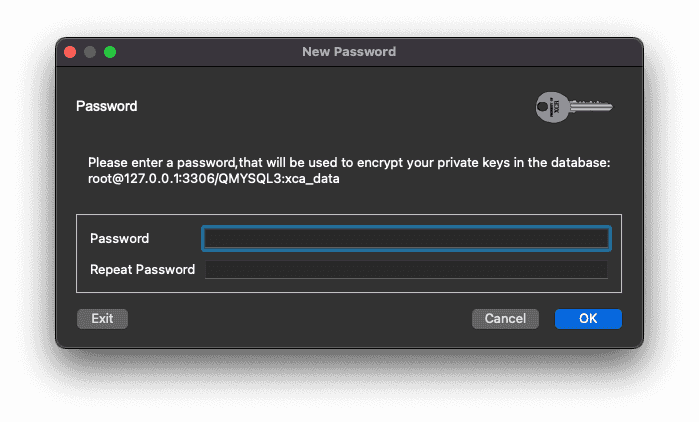Viewport: 699px width, 422px height.
Task: Dismiss the dialog using Cancel
Action: 505,319
